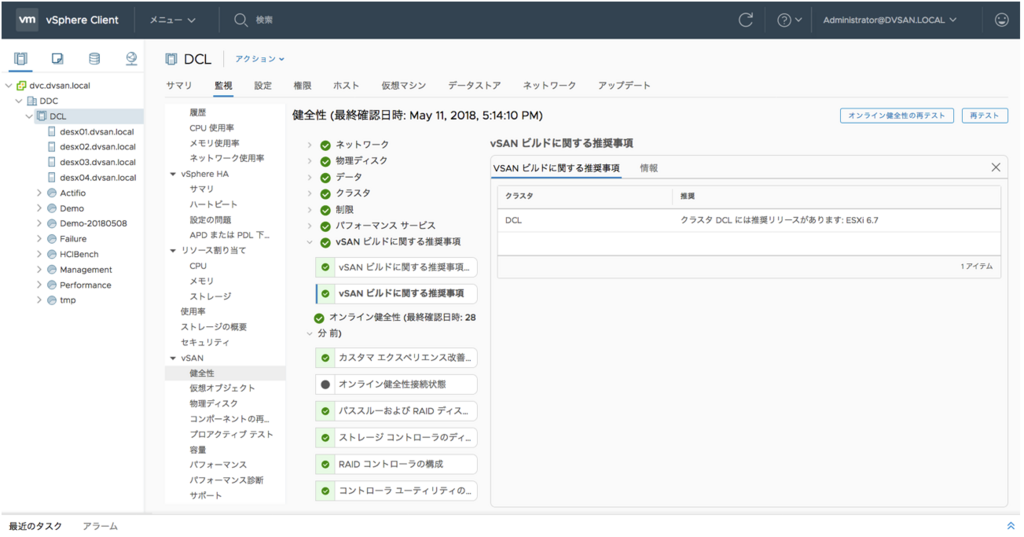Open the Storage view icon
This screenshot has height=537, width=1024.
pyautogui.click(x=94, y=59)
